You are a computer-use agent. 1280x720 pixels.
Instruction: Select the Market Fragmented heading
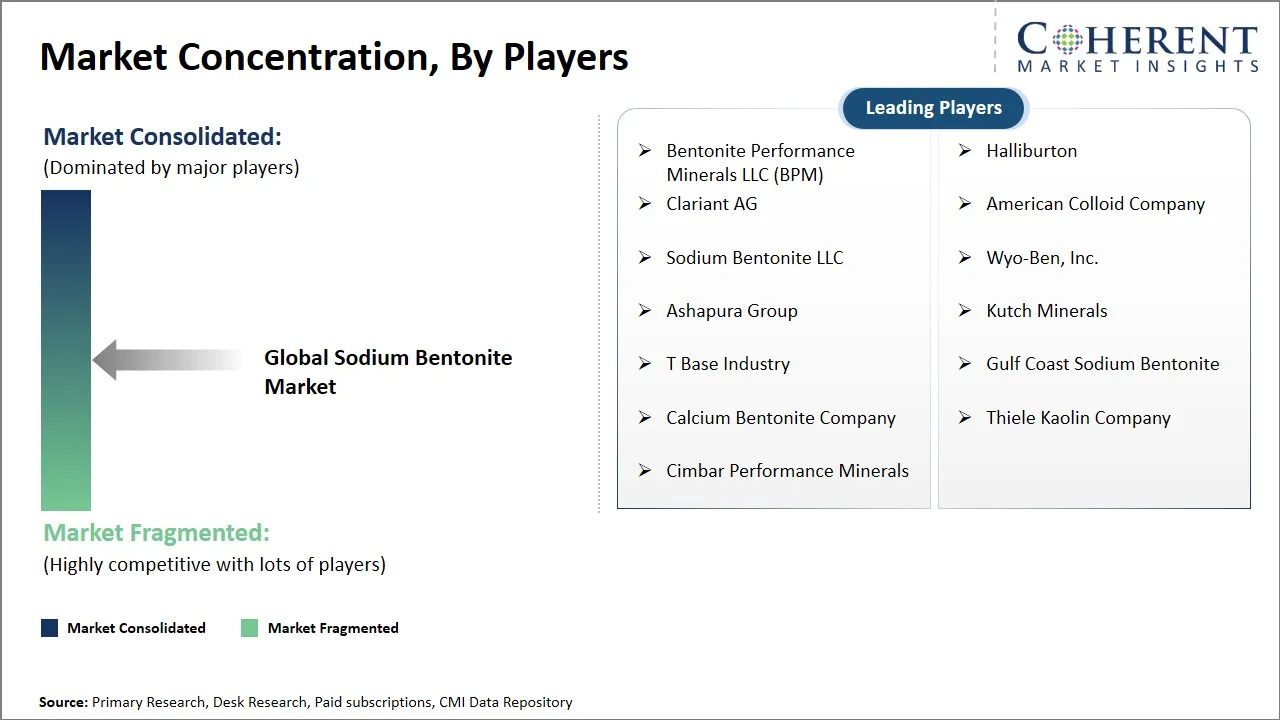click(x=156, y=533)
